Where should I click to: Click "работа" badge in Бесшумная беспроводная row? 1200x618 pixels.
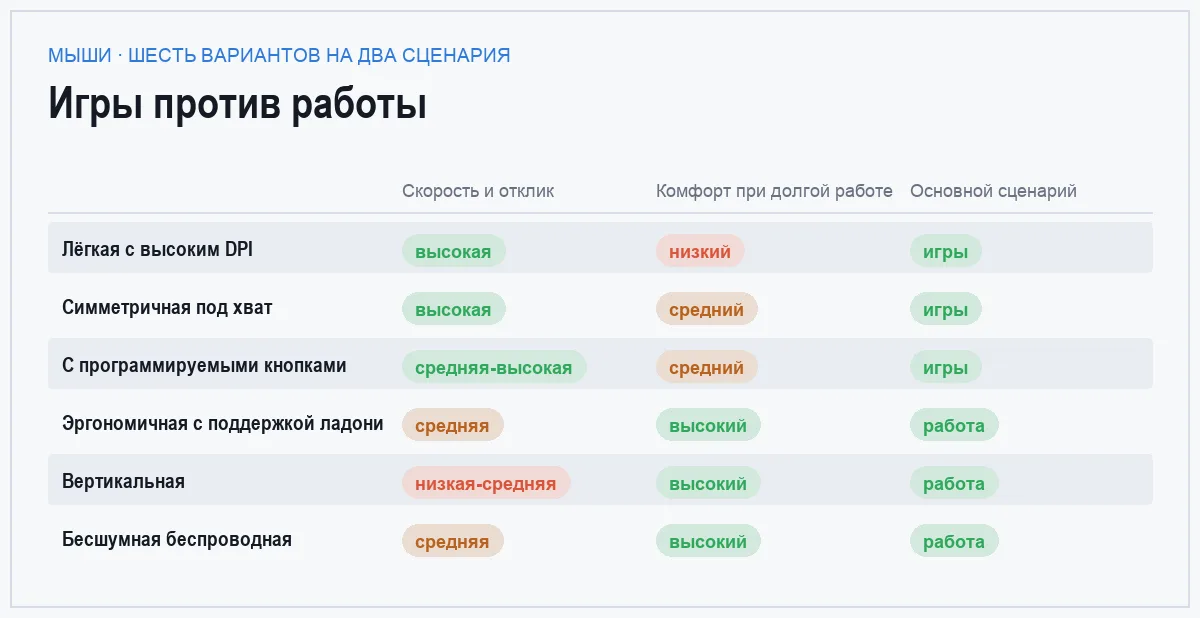954,541
